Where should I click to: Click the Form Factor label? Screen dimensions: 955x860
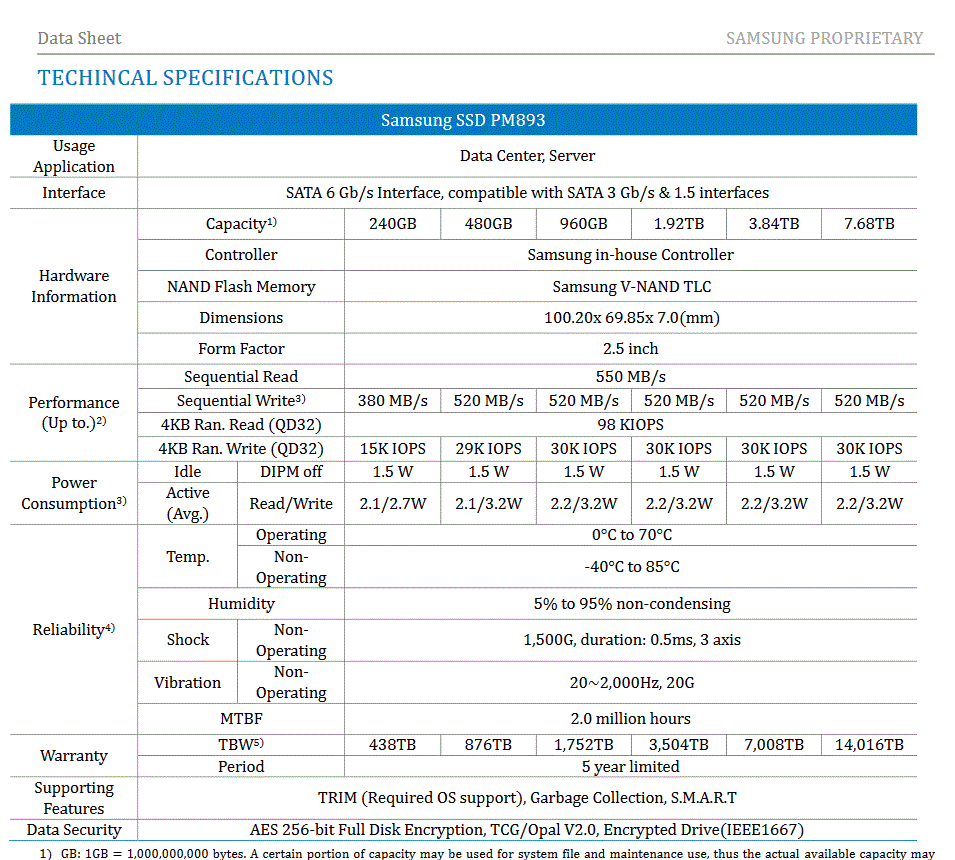(x=241, y=349)
